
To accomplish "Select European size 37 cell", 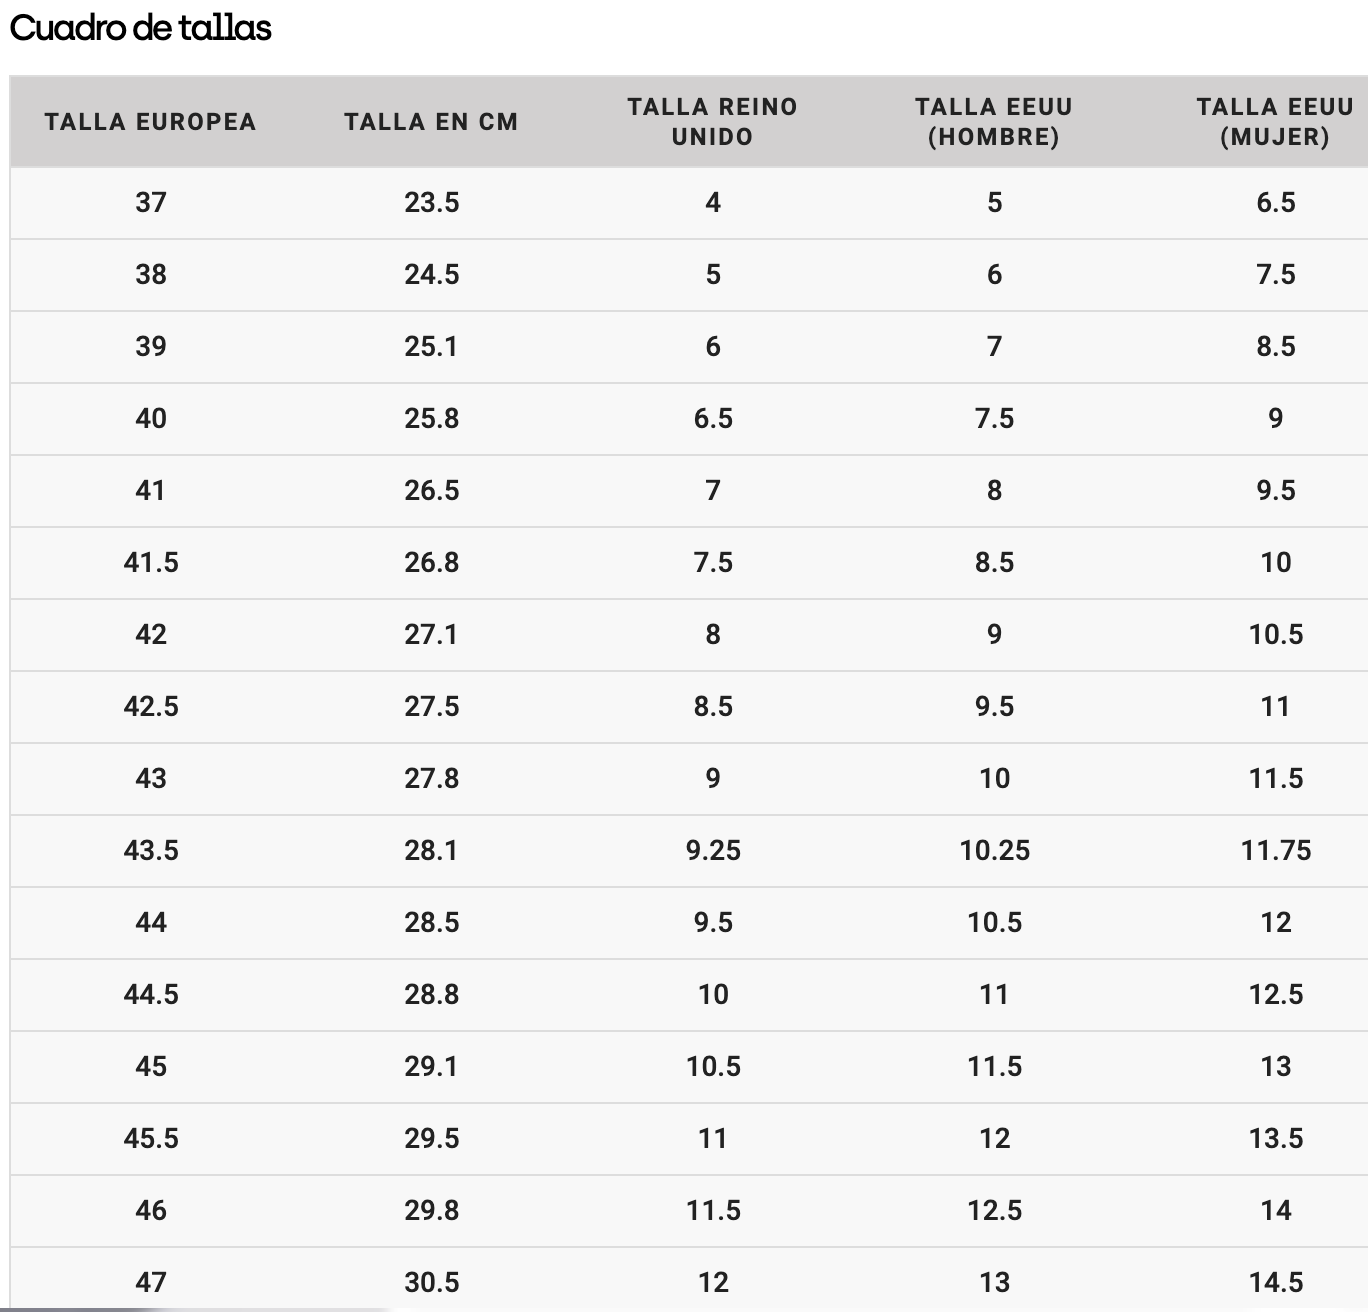I will (151, 202).
